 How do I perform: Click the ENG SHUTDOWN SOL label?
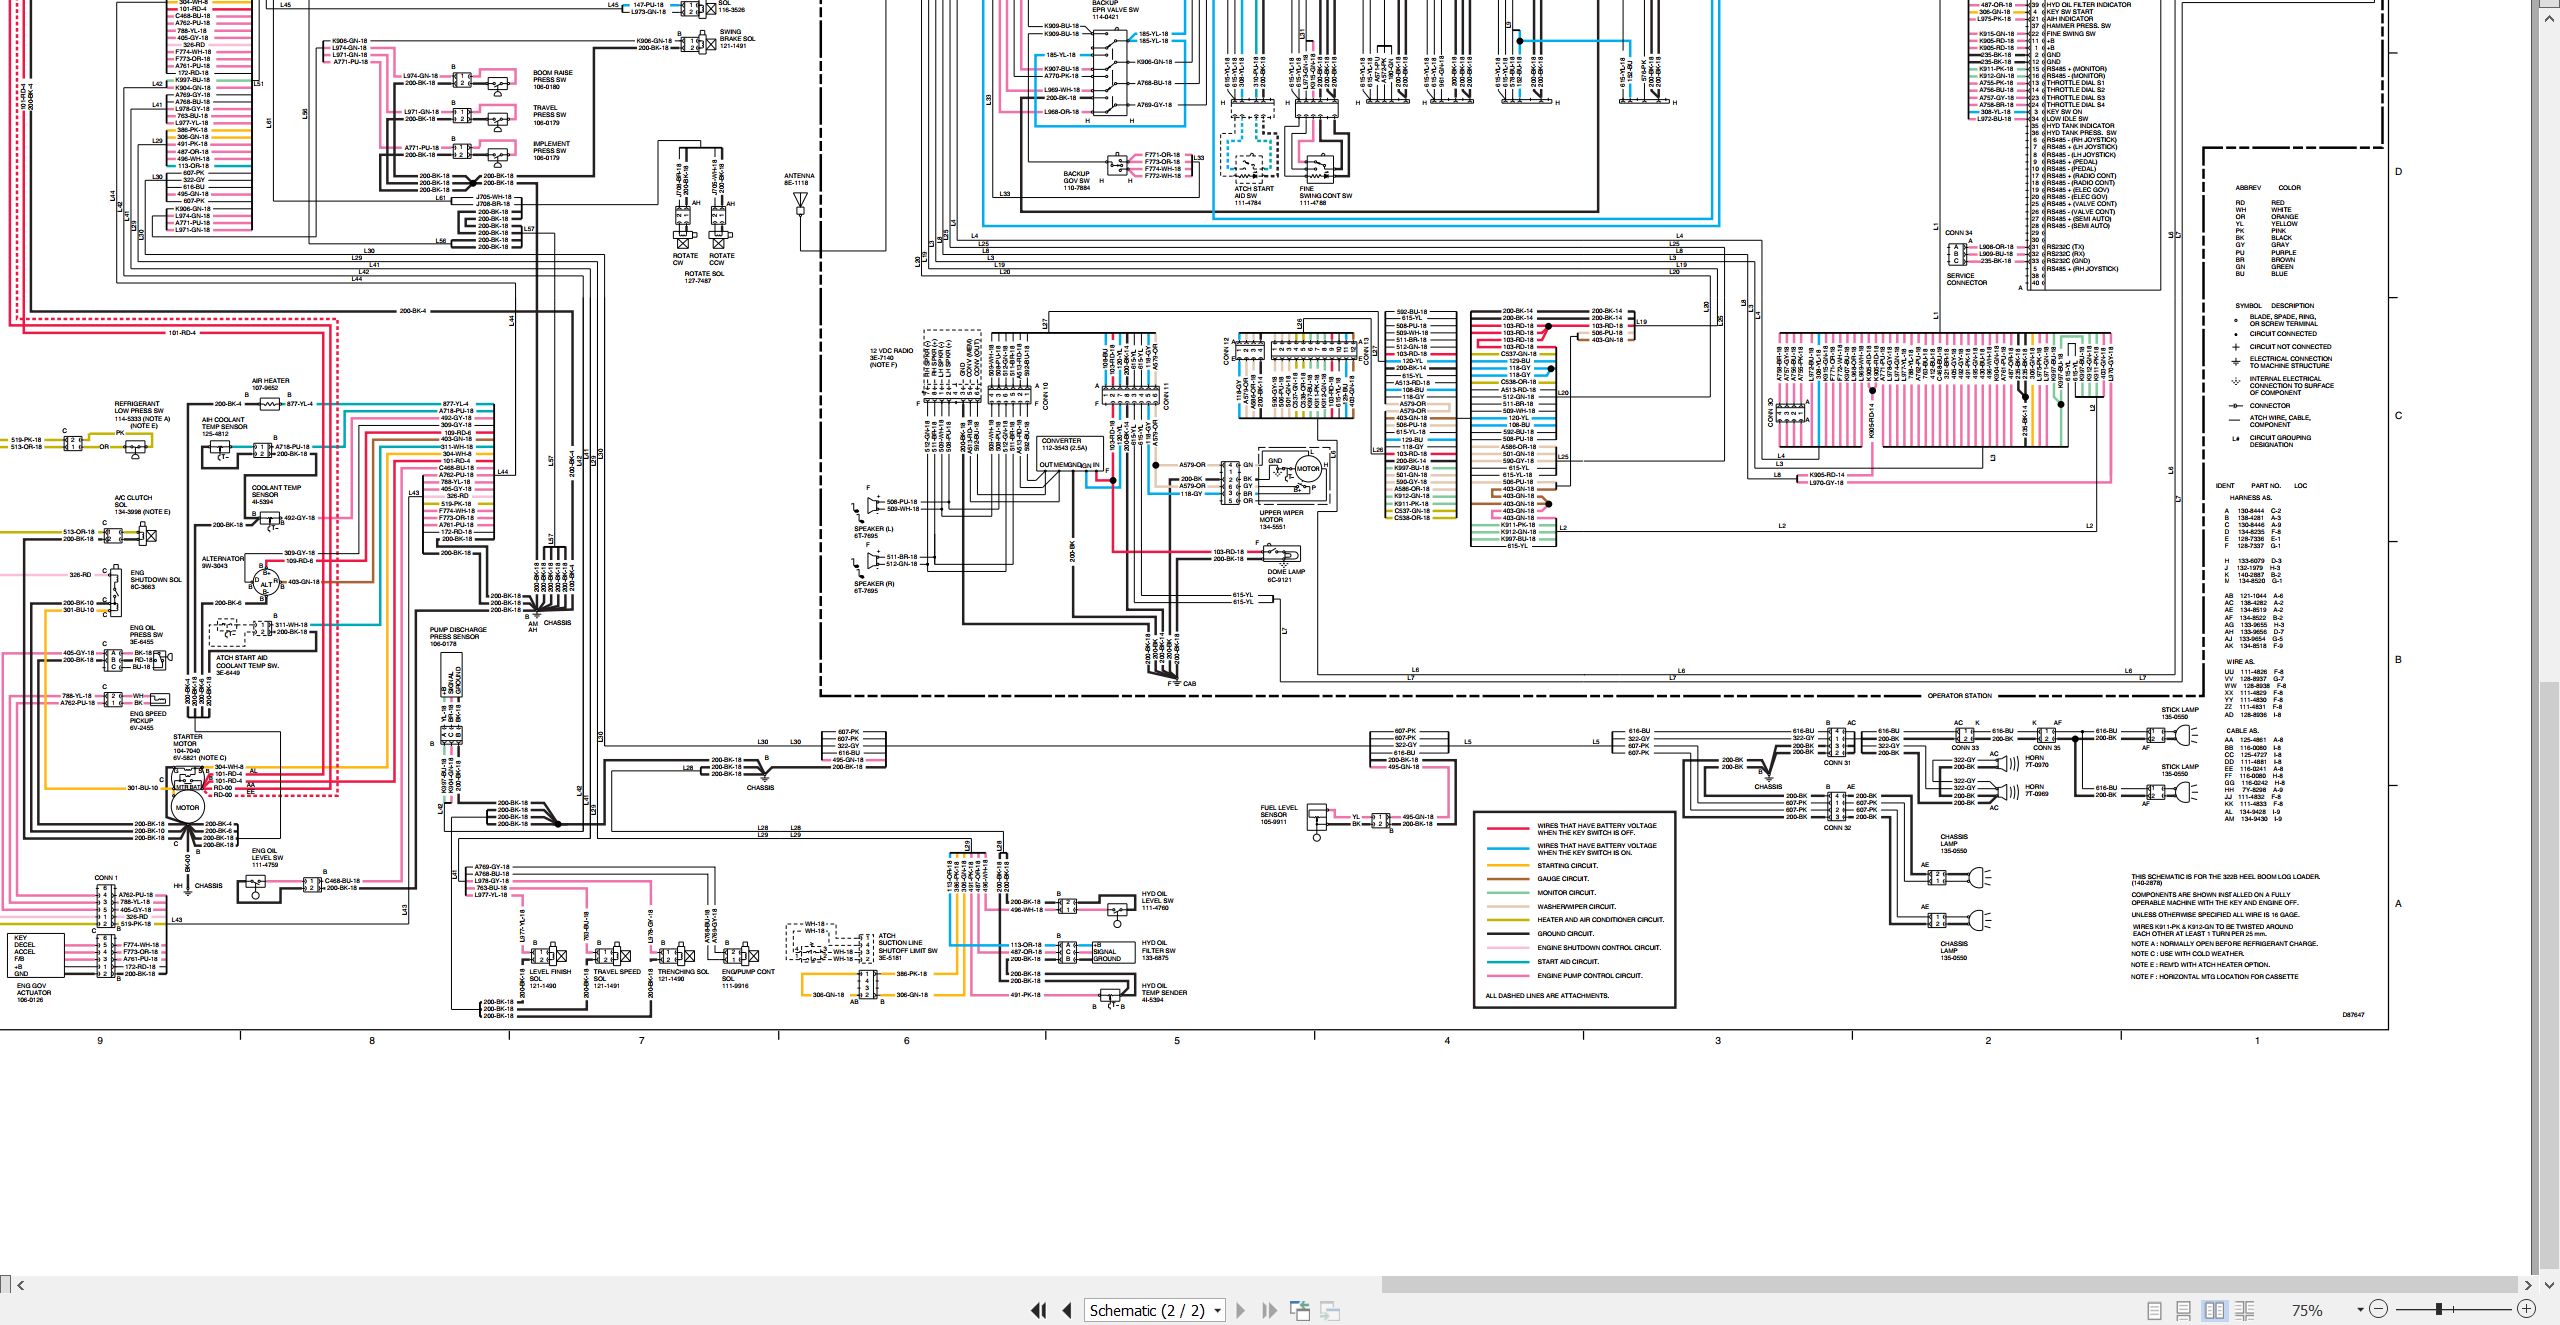coord(156,576)
